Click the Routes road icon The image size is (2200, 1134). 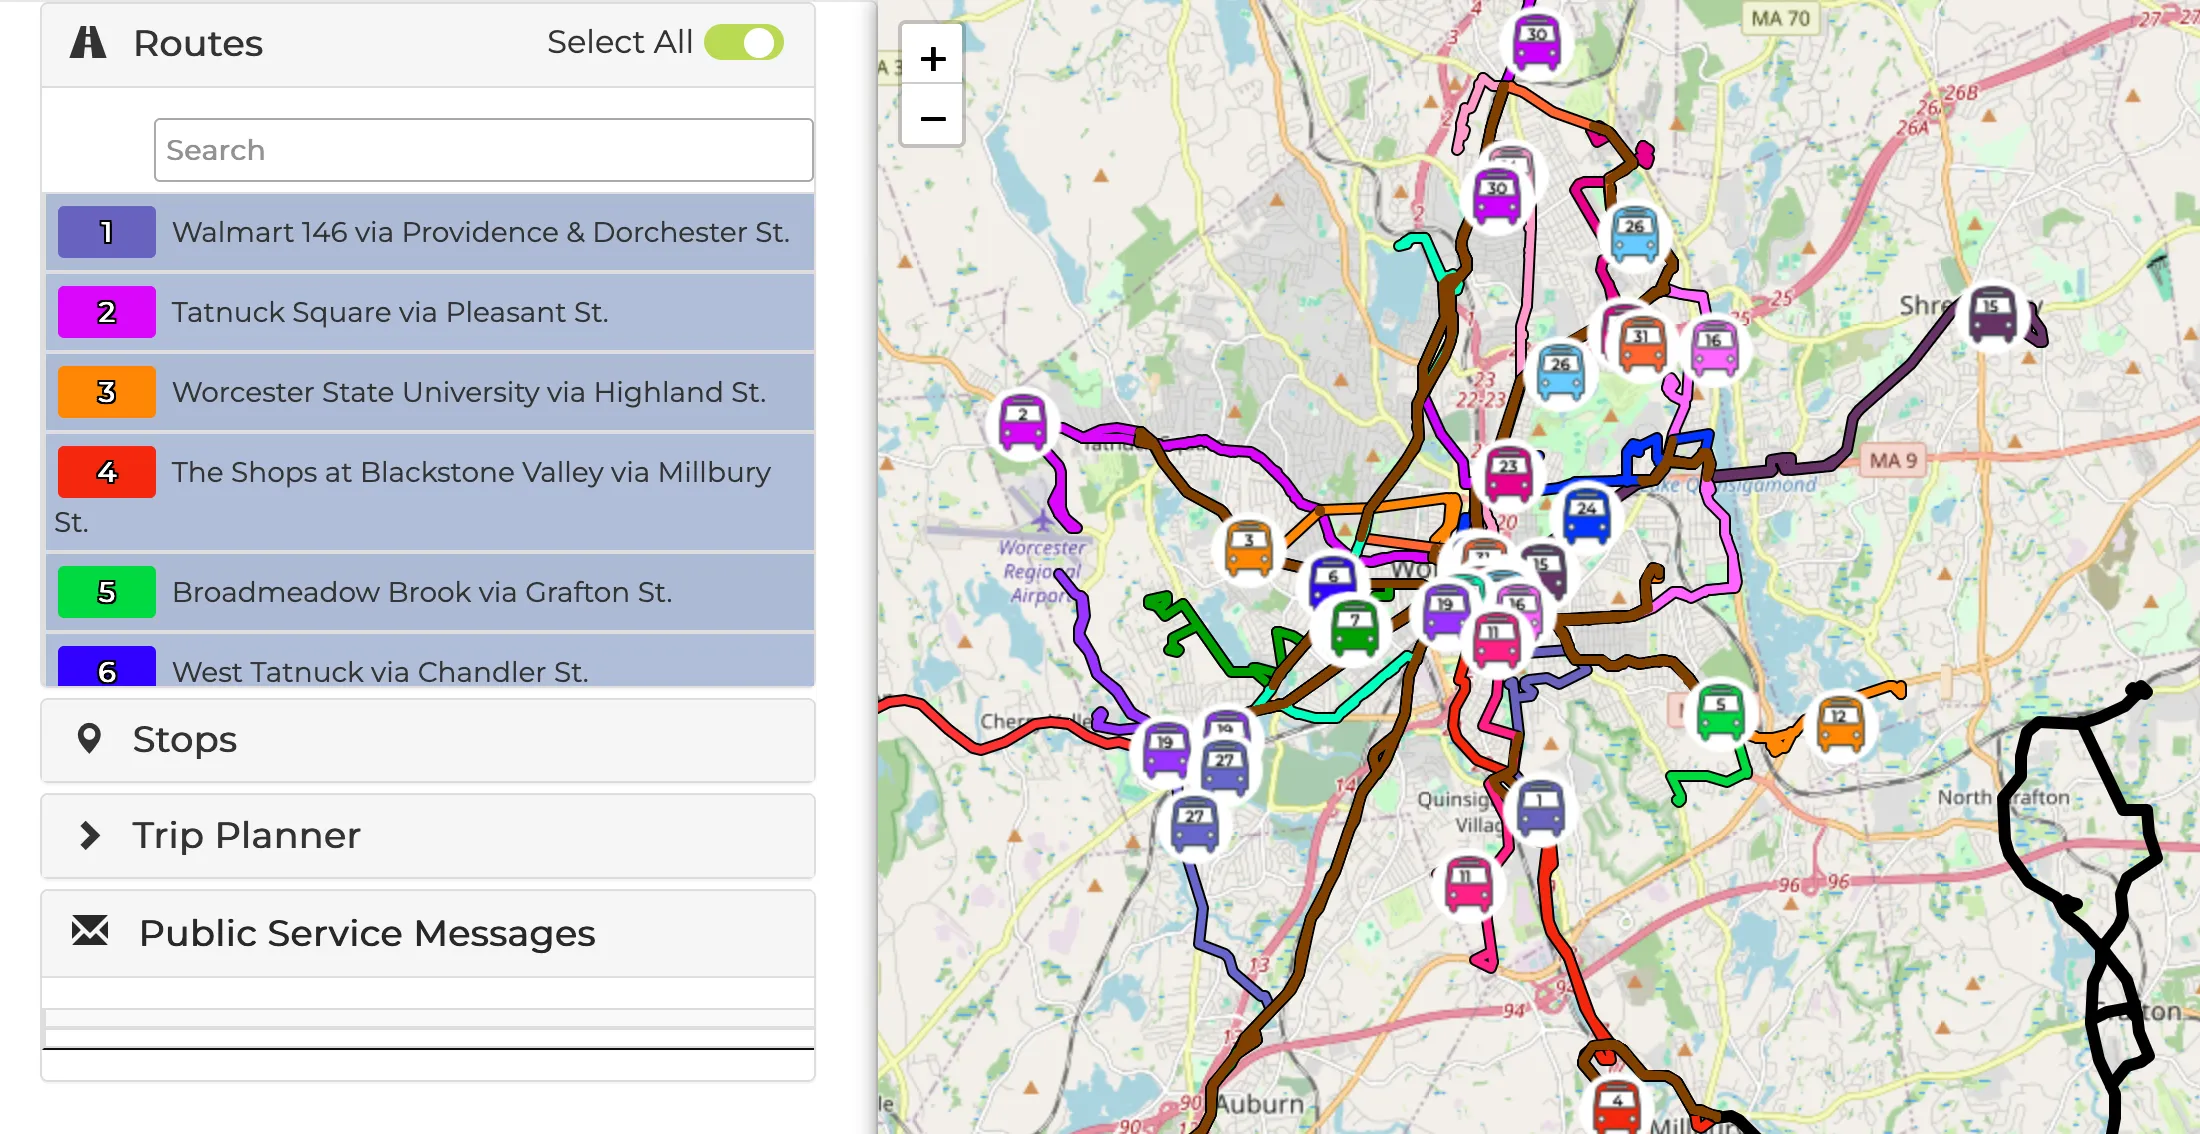coord(88,42)
